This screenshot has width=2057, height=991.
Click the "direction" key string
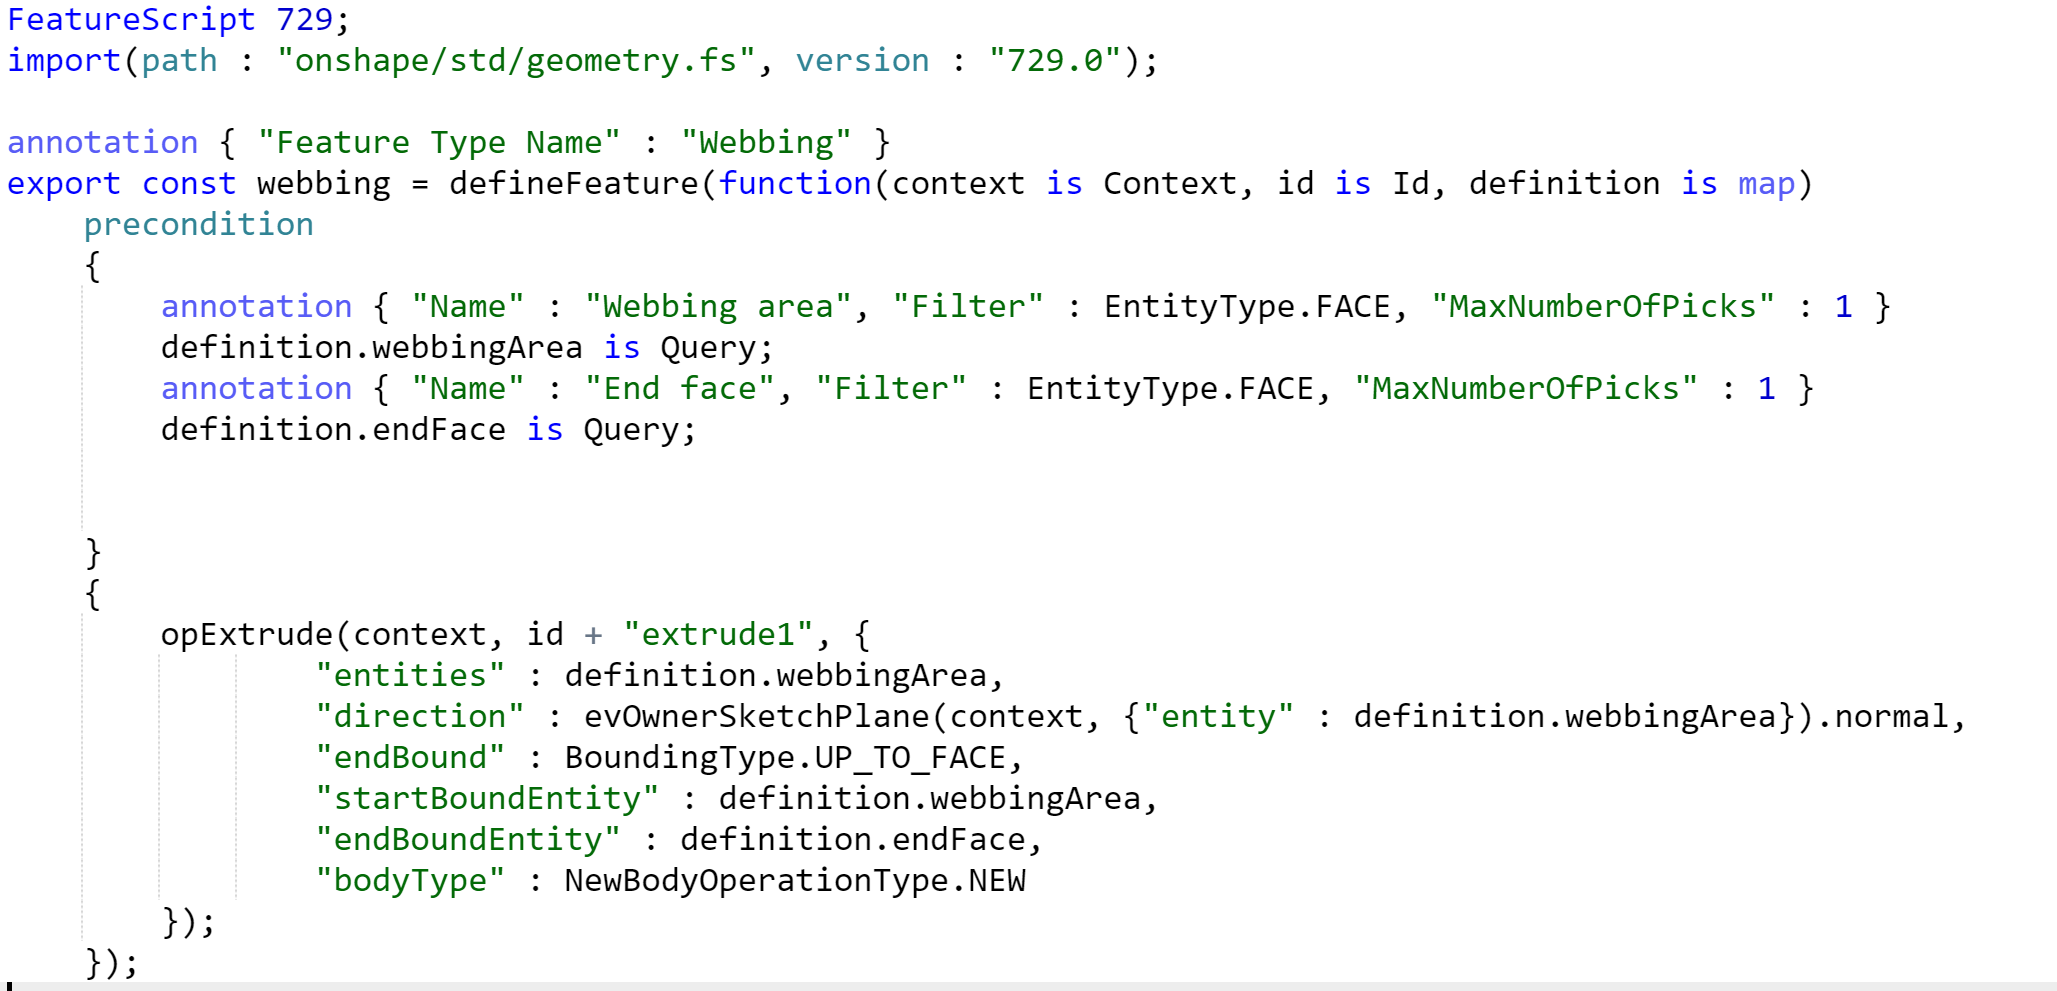coord(420,716)
